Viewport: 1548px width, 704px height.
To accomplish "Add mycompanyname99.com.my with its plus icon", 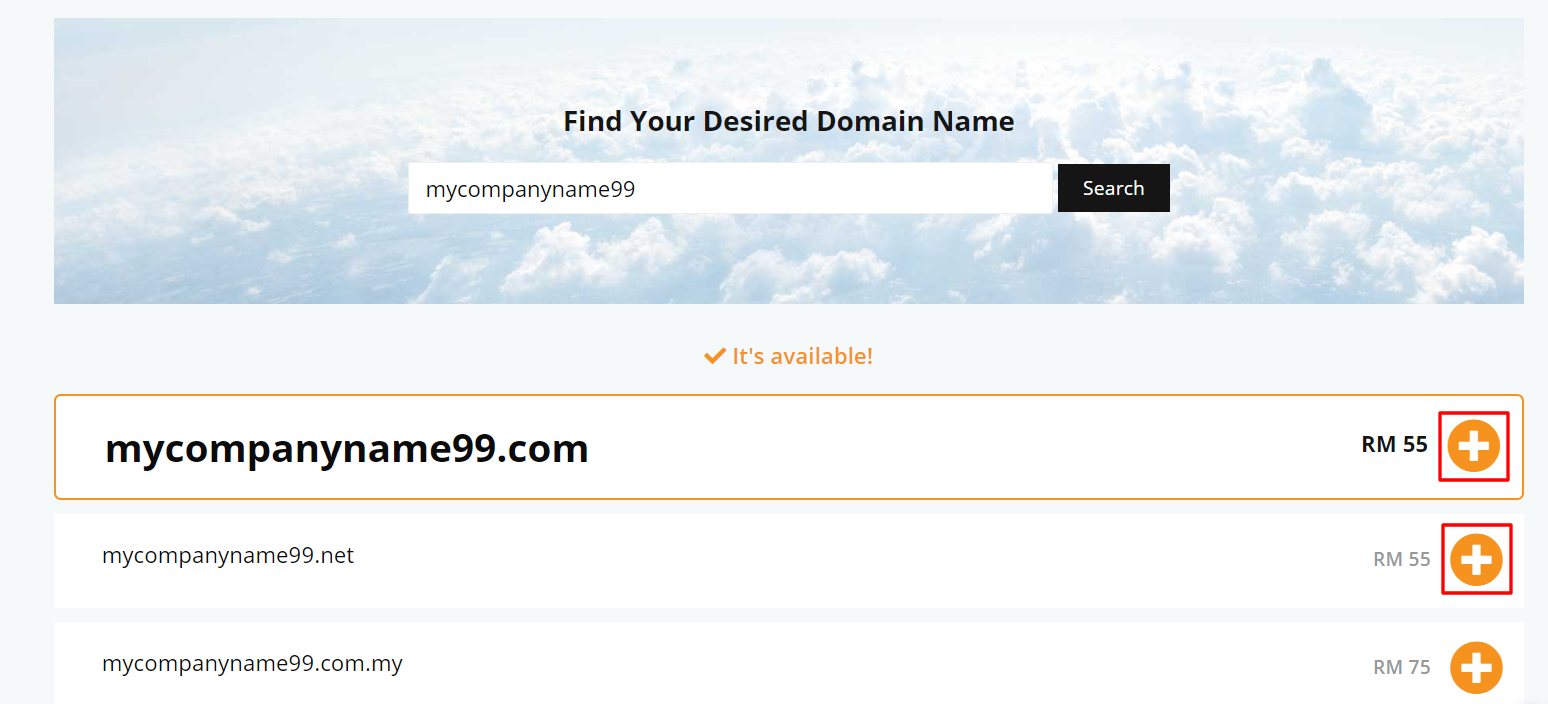I will tap(1476, 667).
